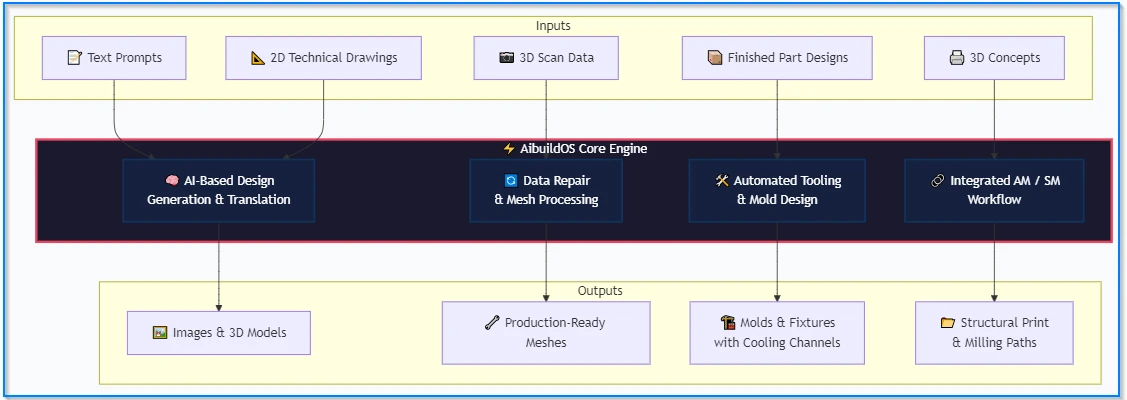The image size is (1127, 400).
Task: Click the ruler icon beside 2D Technical Drawings
Action: [258, 57]
